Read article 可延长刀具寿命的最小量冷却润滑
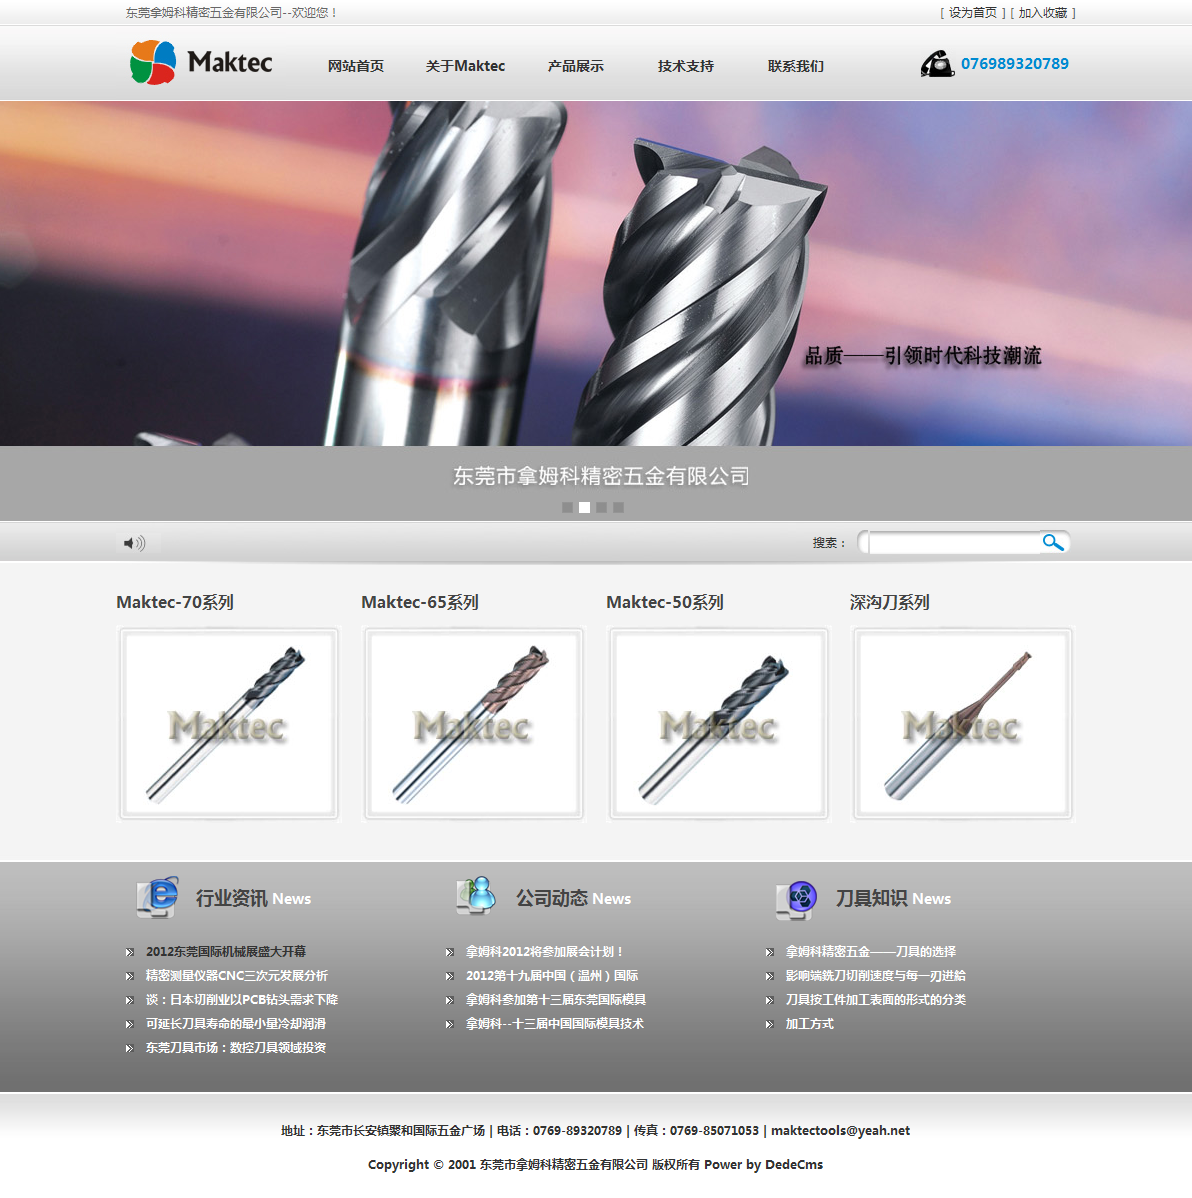This screenshot has height=1198, width=1192. (236, 1024)
